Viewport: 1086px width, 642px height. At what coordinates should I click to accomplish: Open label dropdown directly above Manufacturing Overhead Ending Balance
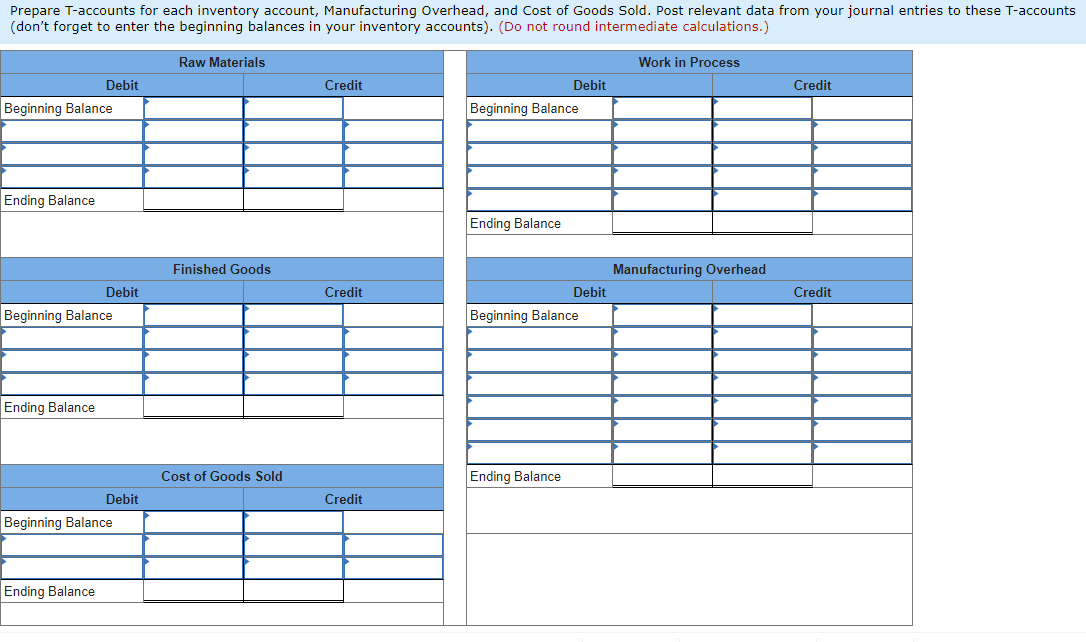click(x=540, y=453)
